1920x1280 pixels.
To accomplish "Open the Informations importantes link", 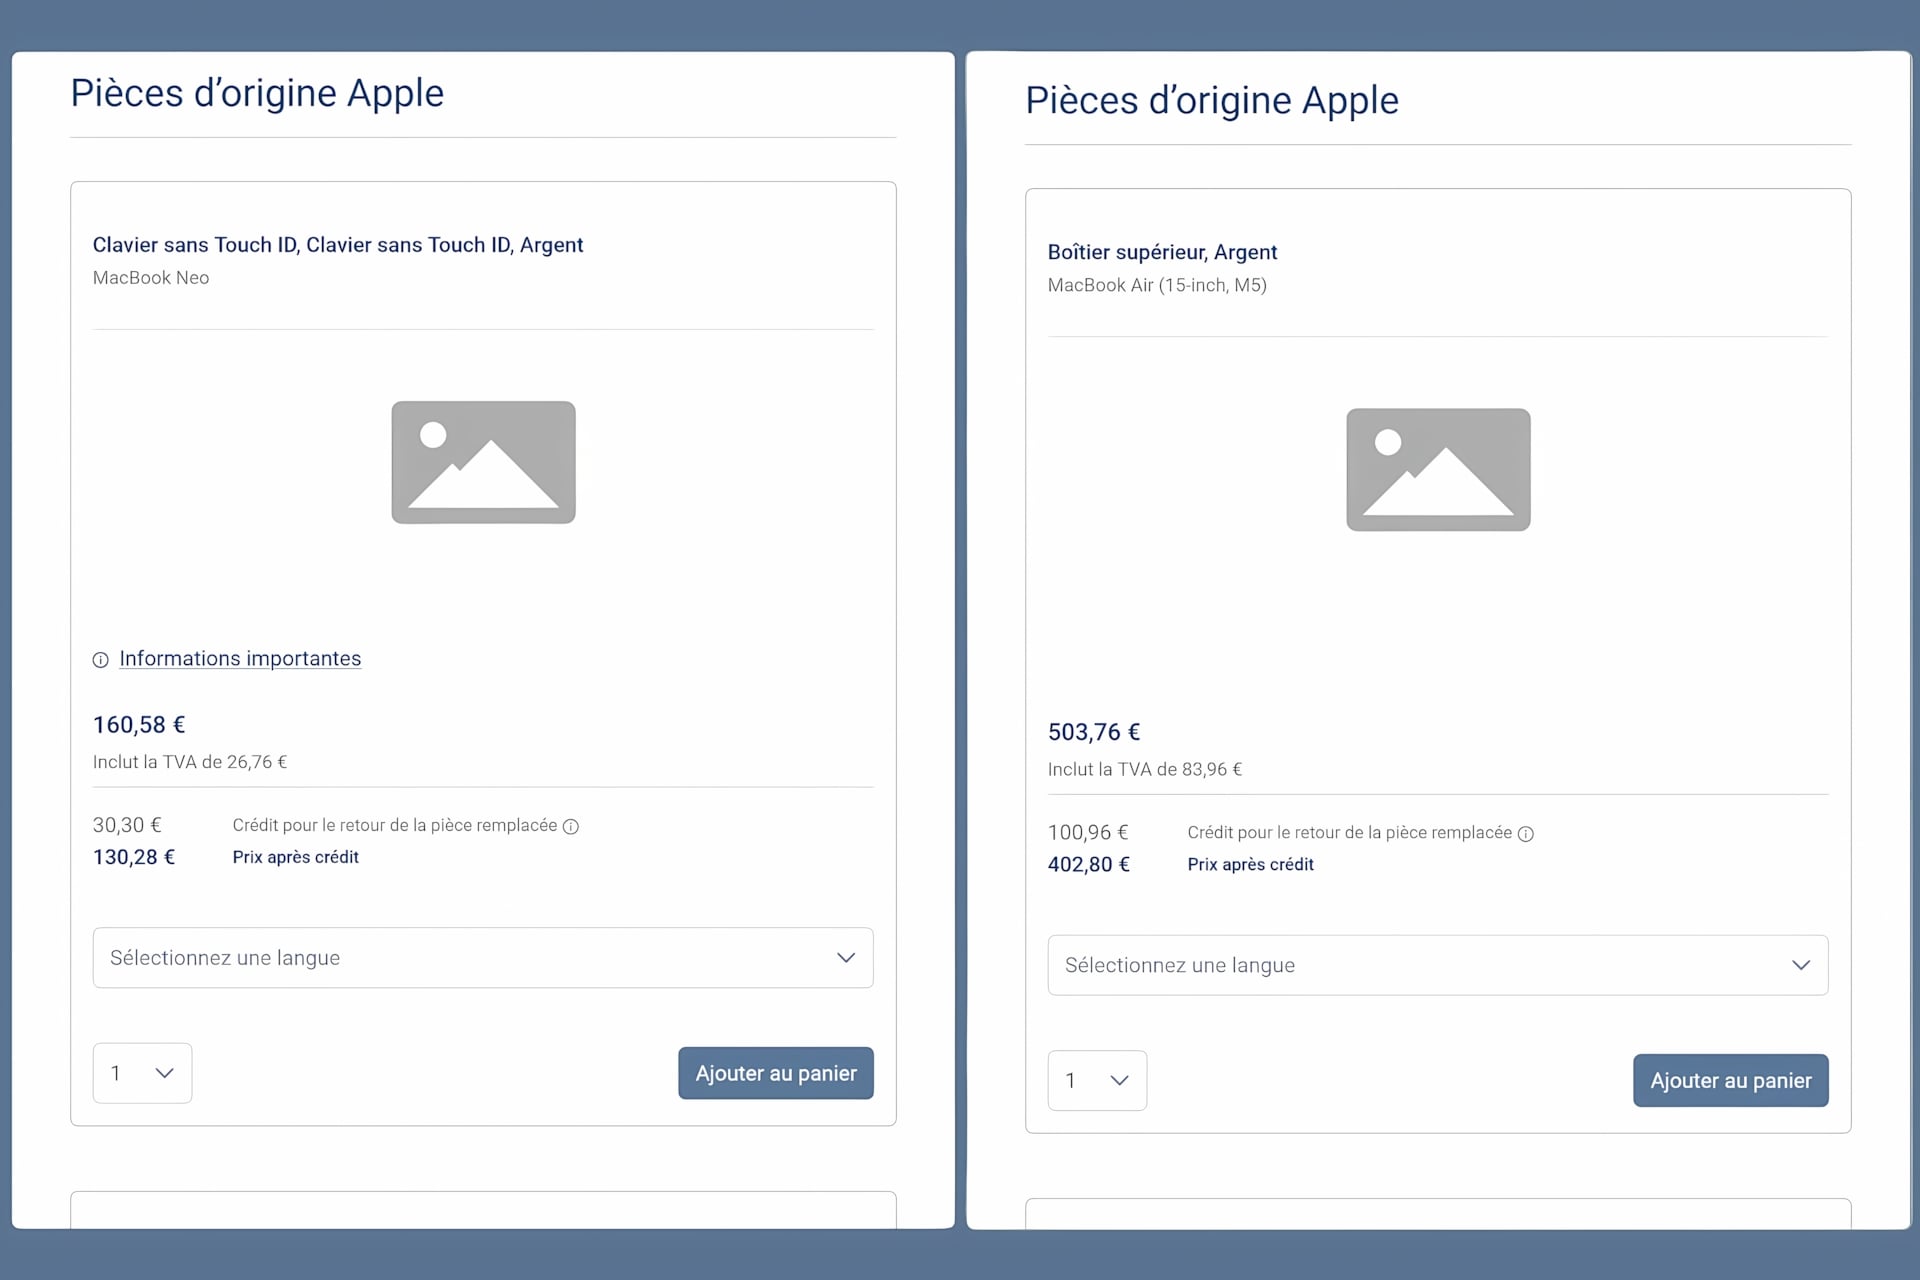I will point(240,659).
